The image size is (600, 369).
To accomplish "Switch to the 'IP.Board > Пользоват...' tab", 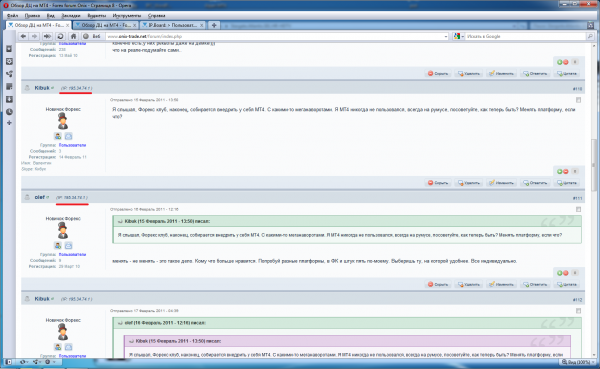I will 173,25.
